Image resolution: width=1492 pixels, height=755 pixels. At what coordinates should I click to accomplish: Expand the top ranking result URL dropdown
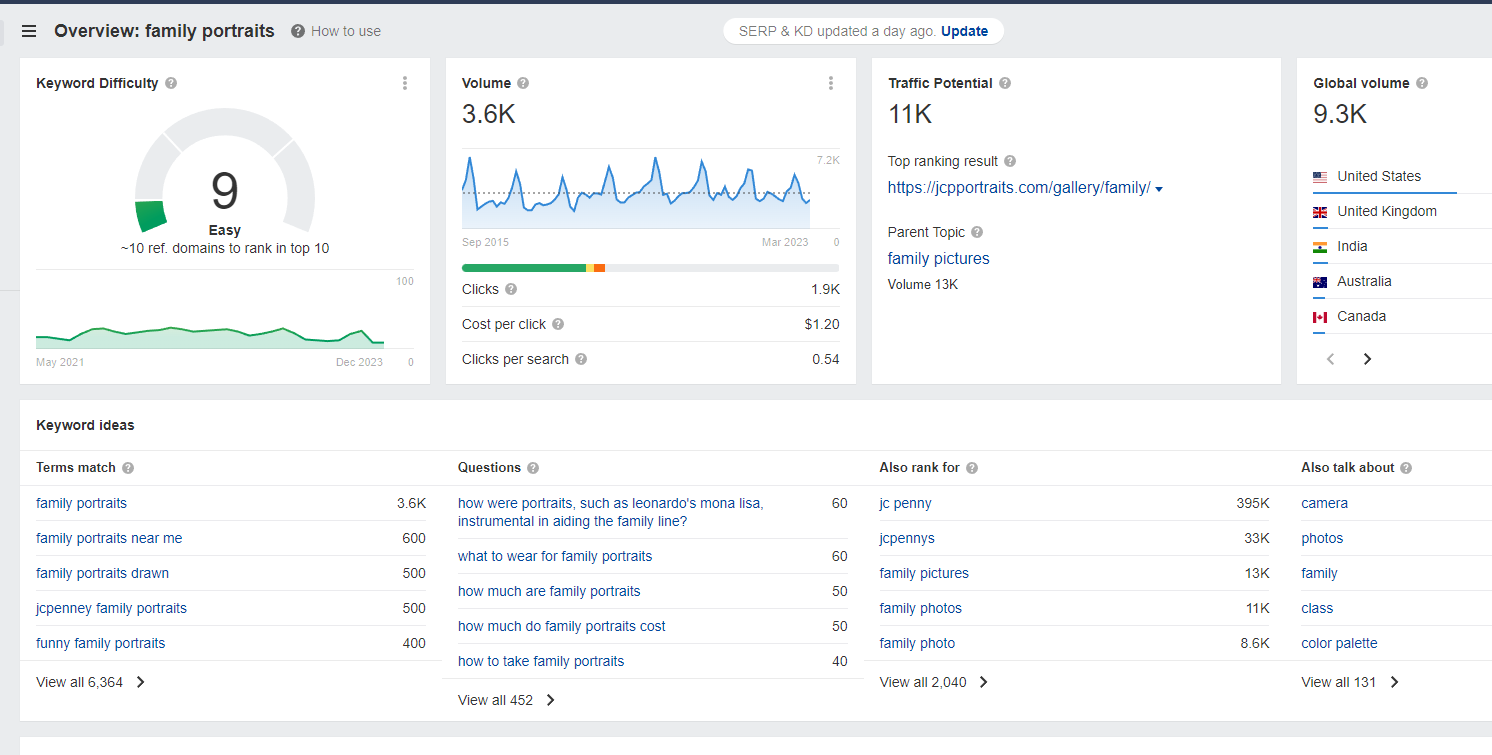(1159, 188)
